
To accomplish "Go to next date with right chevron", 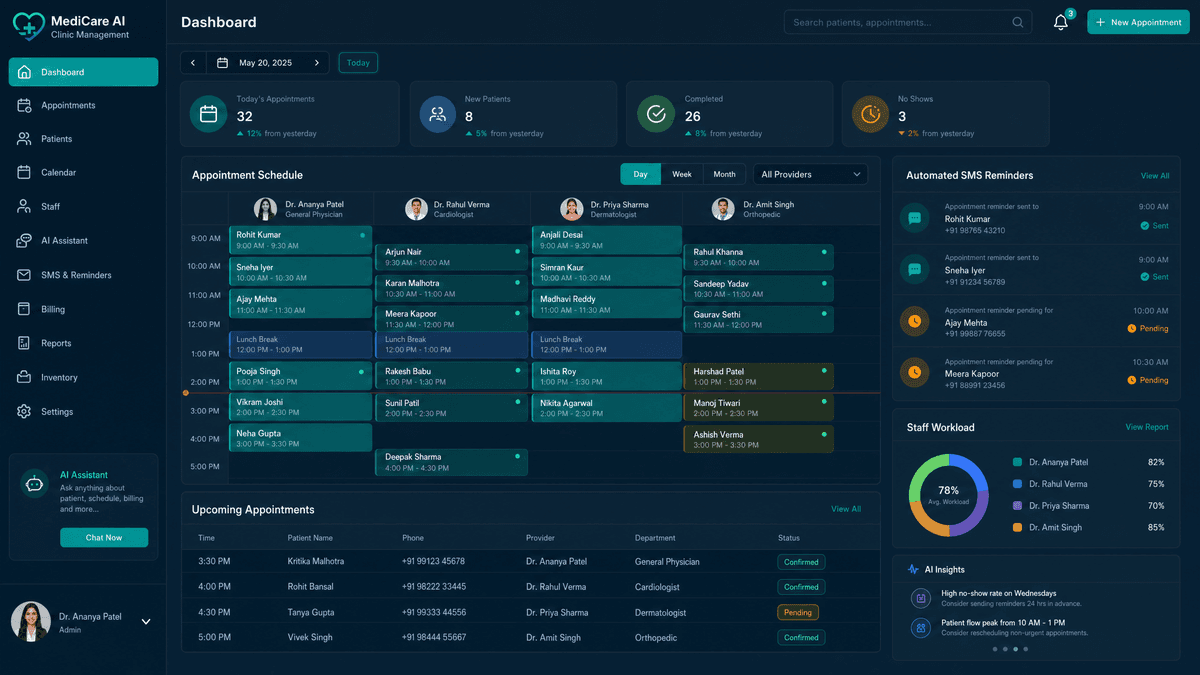I will tap(317, 63).
